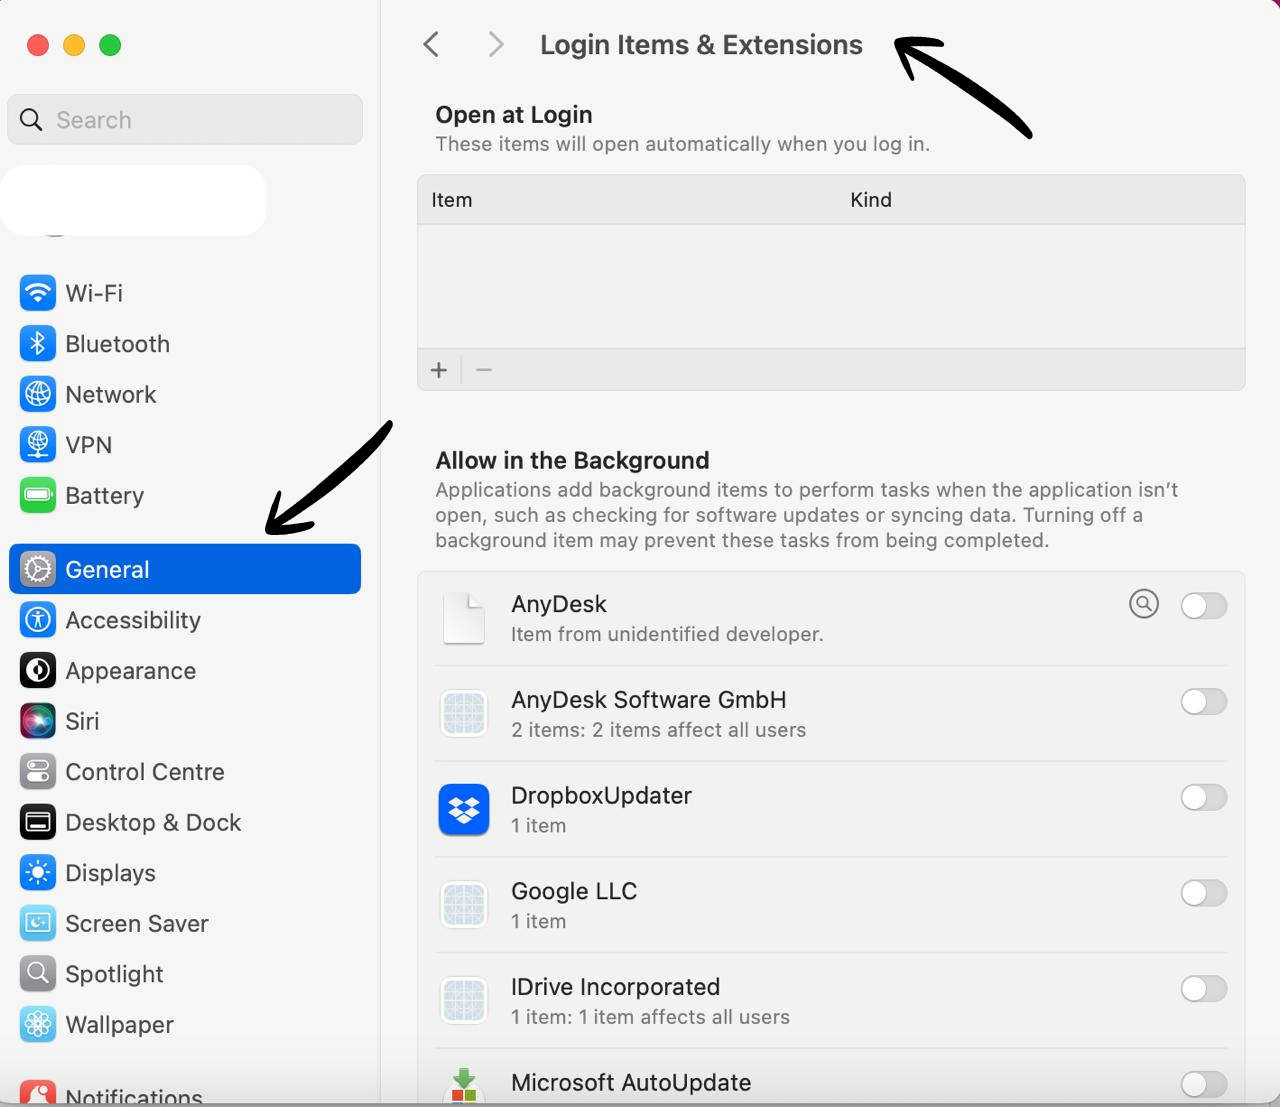Viewport: 1280px width, 1107px height.
Task: Click magnifier icon next to AnyDesk
Action: coord(1144,604)
